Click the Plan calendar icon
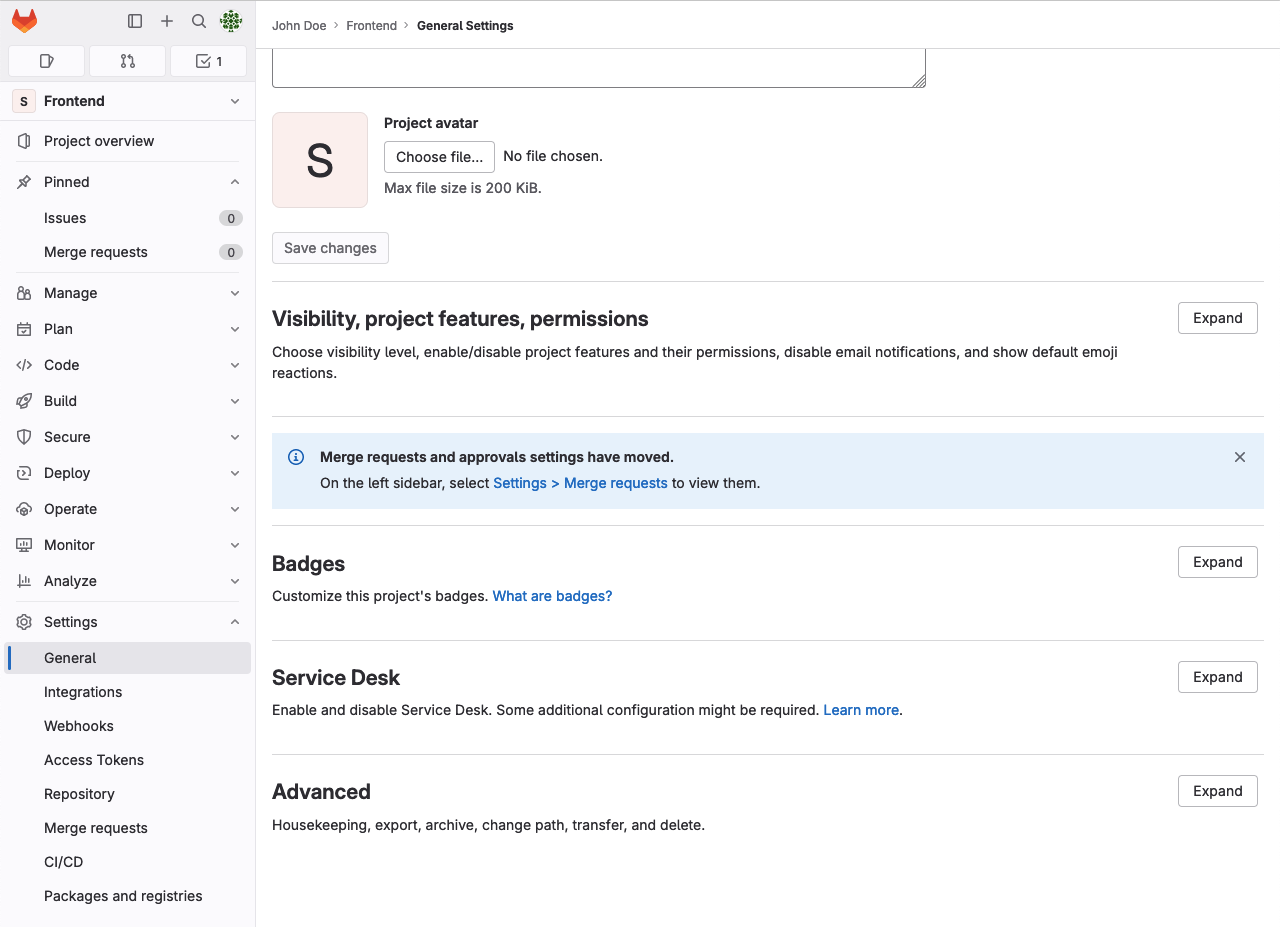 coord(24,329)
